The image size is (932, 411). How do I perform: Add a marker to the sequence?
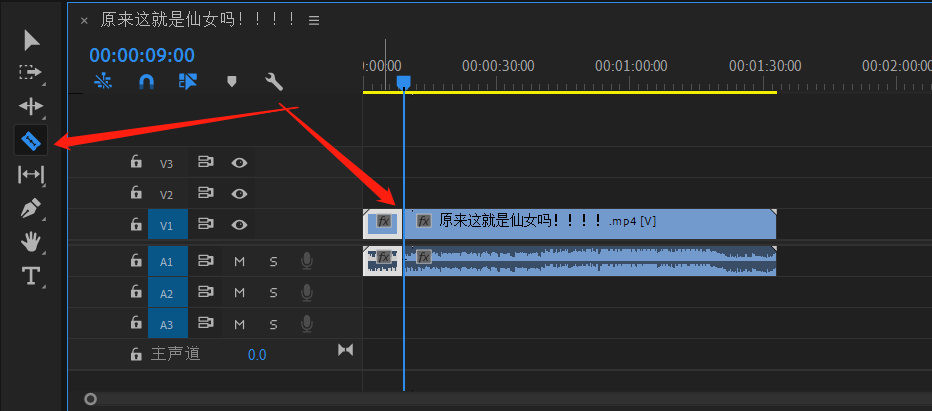(232, 82)
